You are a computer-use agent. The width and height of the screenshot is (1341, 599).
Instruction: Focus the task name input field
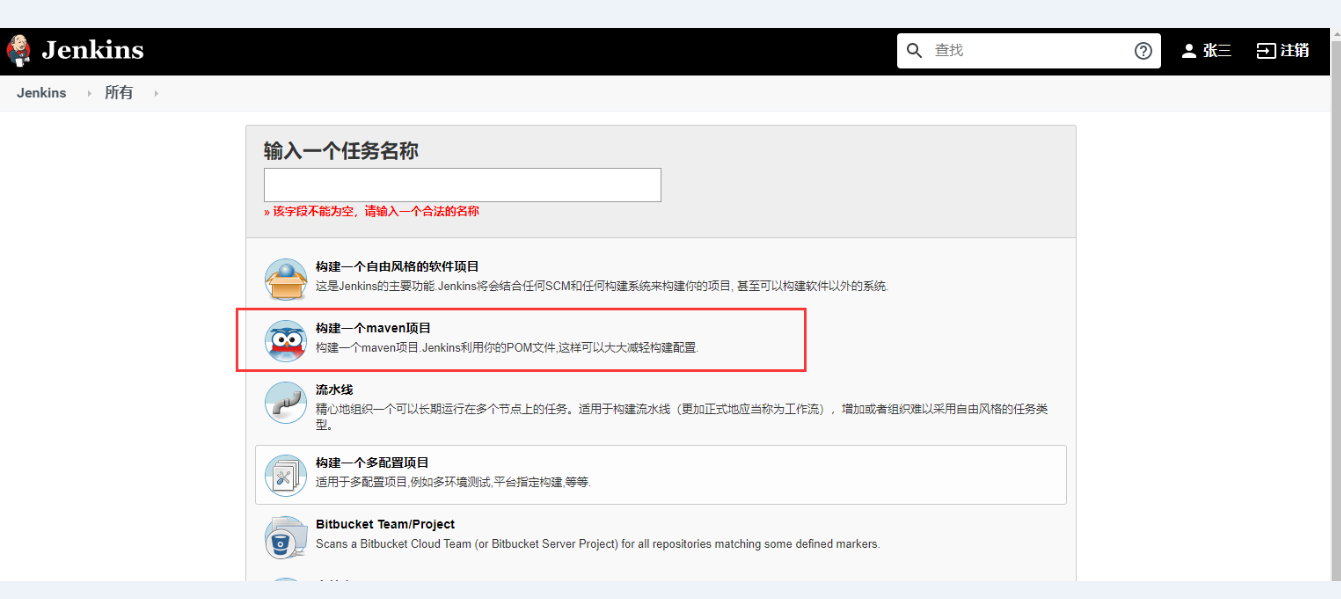(x=462, y=185)
